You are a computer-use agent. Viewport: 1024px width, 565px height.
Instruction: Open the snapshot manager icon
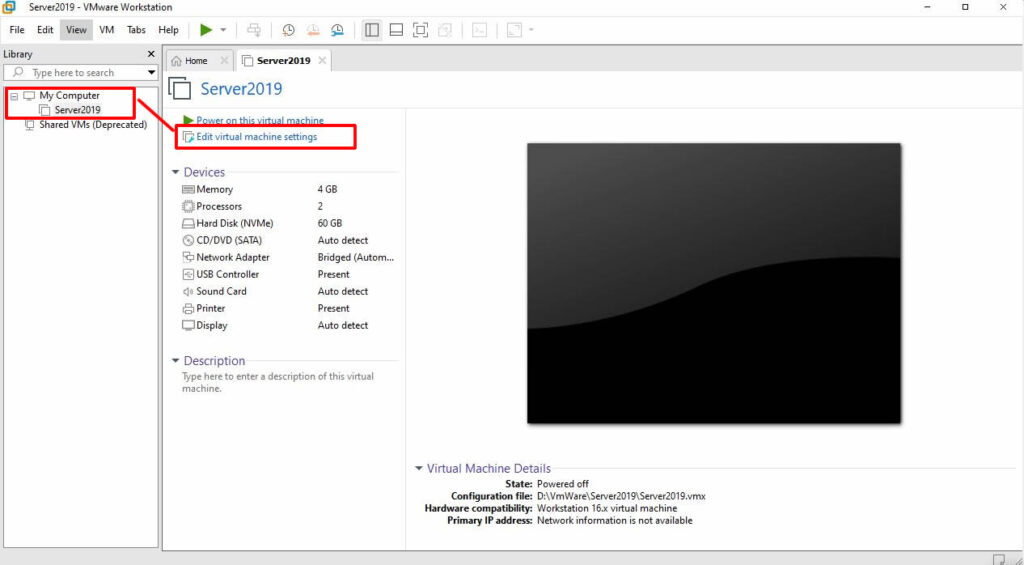[338, 30]
